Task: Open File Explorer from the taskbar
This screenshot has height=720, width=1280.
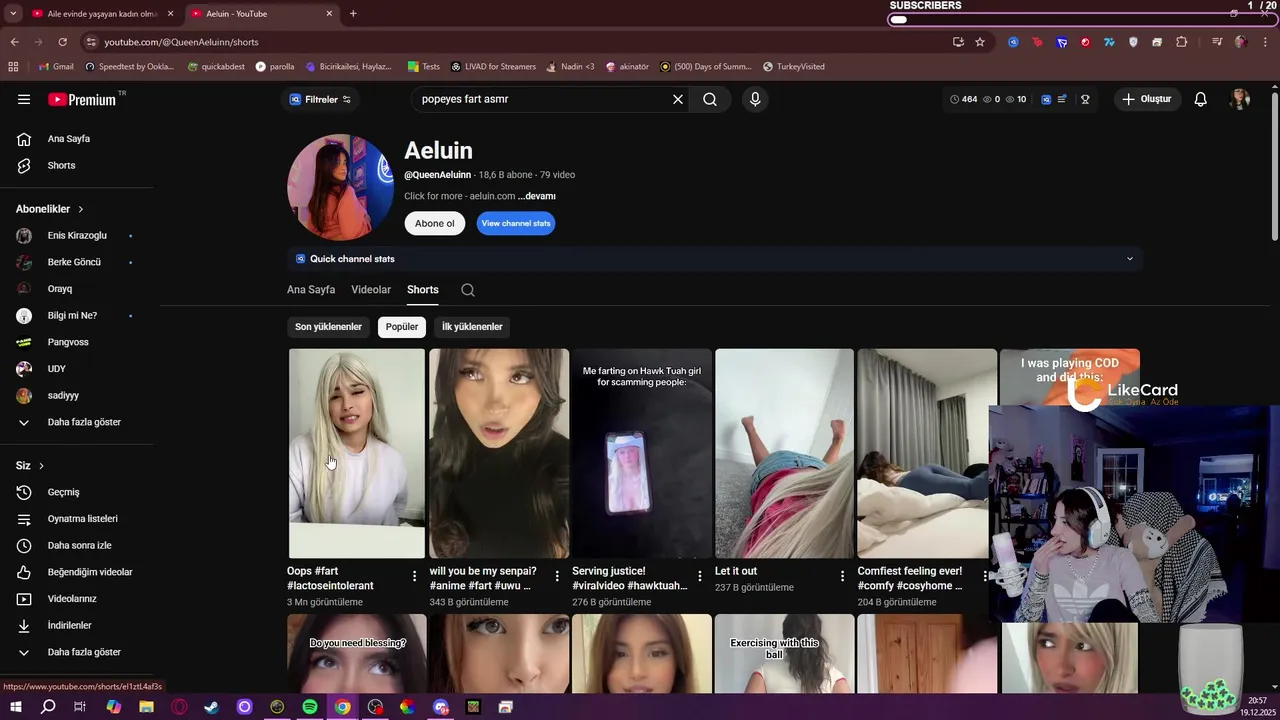Action: tap(146, 707)
